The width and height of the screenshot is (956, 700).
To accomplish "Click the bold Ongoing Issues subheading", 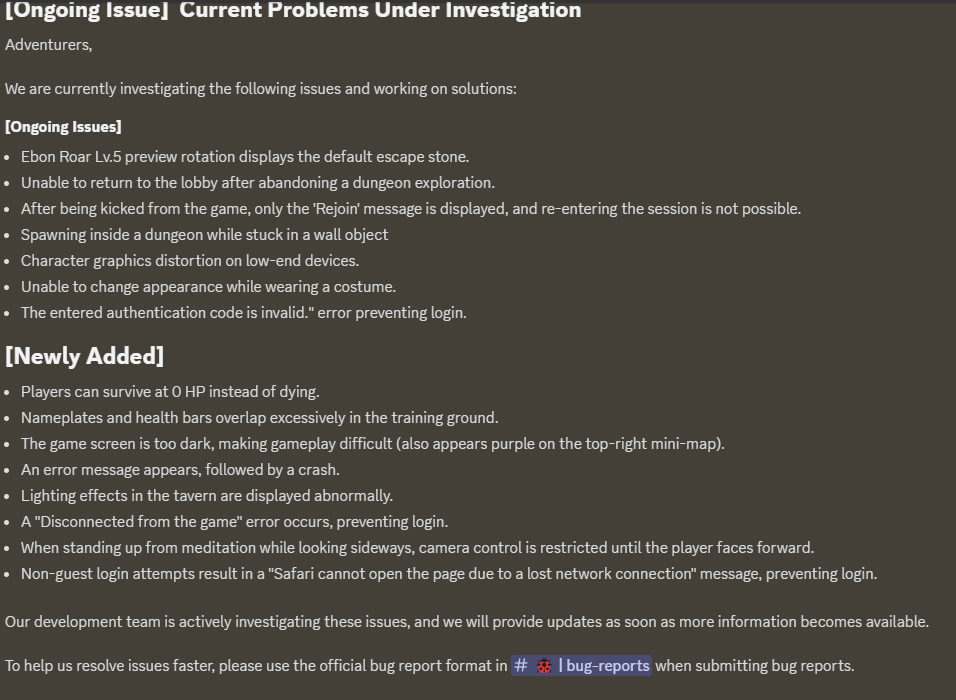I will click(63, 127).
